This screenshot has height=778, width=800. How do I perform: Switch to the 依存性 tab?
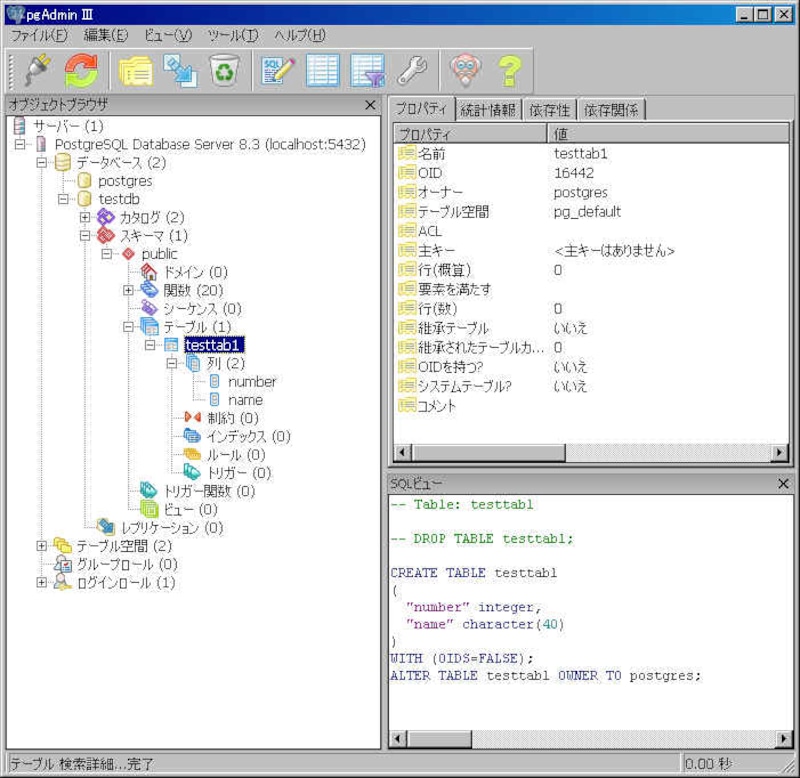click(550, 110)
